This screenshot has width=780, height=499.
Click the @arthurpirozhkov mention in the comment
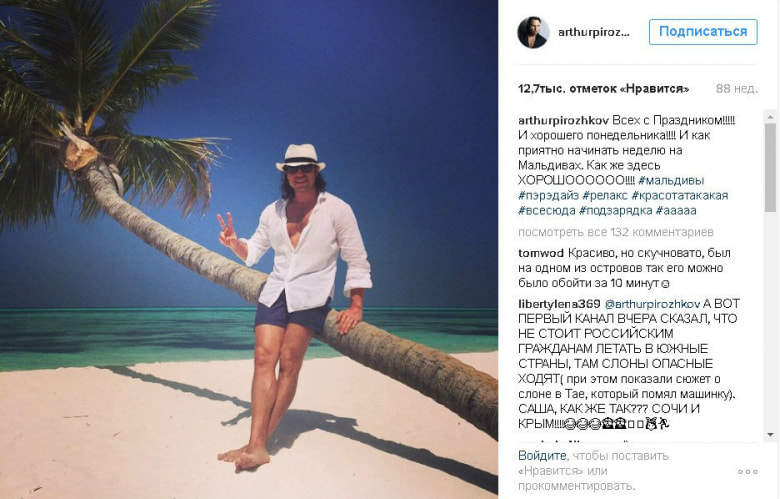652,304
